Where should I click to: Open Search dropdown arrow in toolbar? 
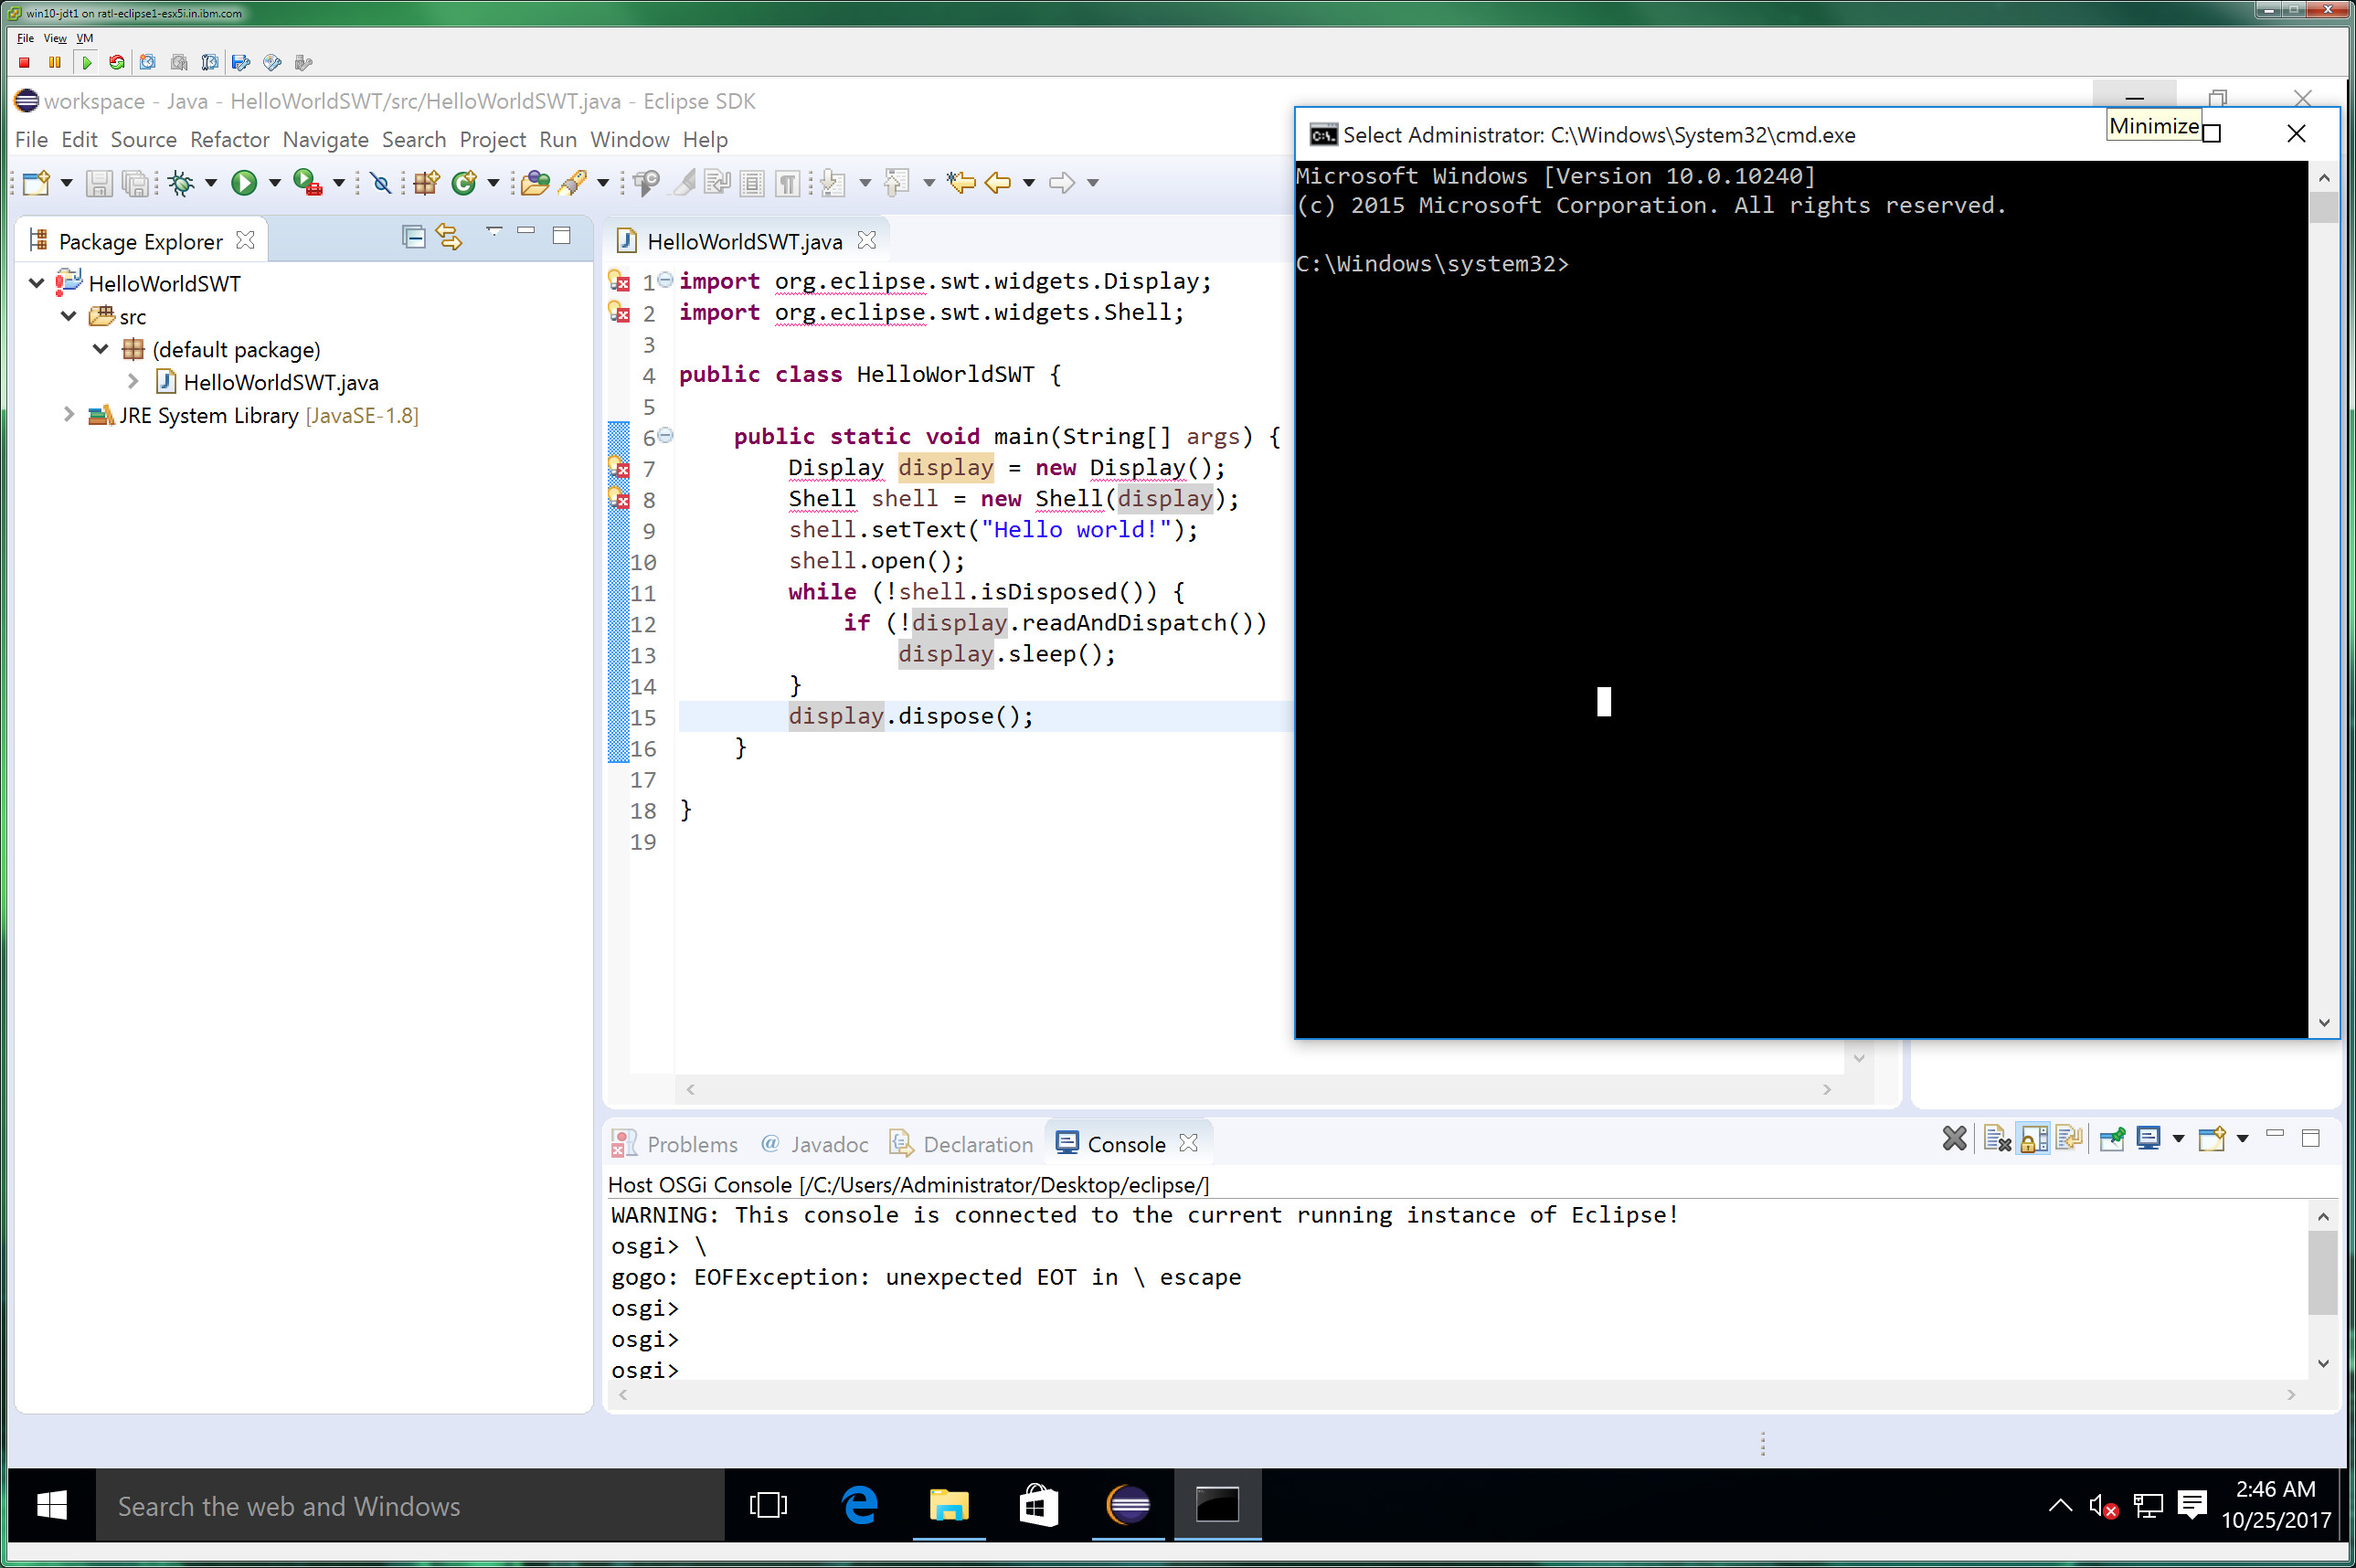[x=602, y=183]
